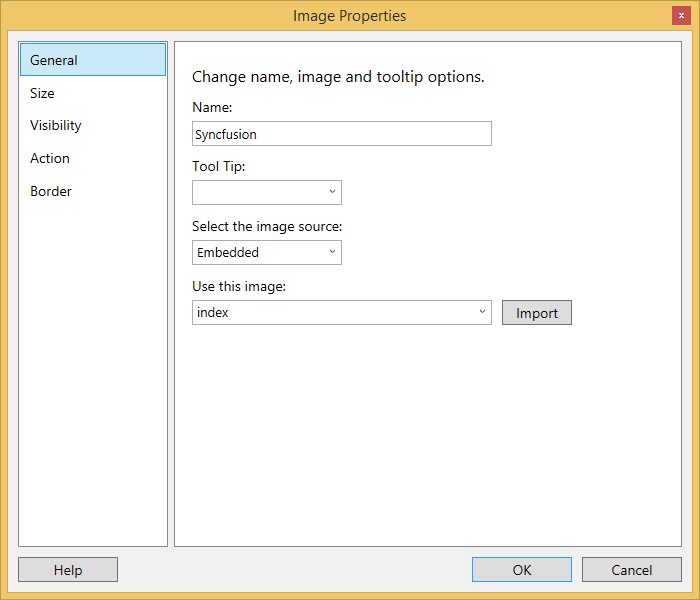Click the Name field containing Syncfusion
Viewport: 700px width, 600px height.
pos(341,134)
